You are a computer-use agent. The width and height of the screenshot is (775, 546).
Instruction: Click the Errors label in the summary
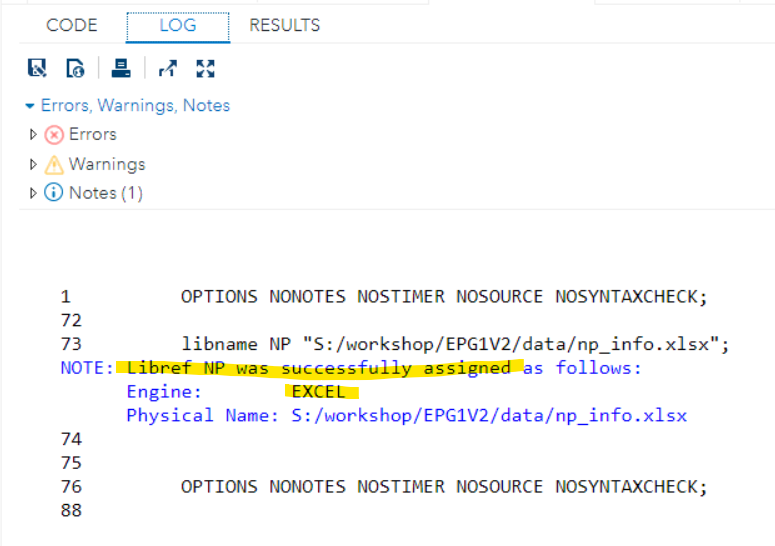(x=92, y=135)
